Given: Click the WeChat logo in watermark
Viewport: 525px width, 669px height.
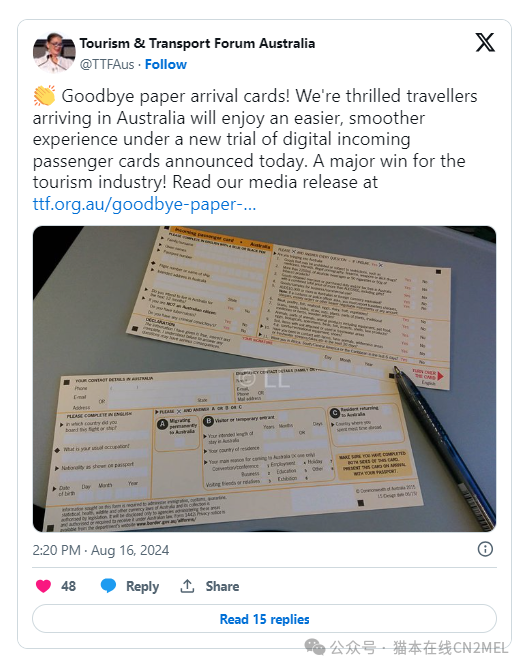Looking at the screenshot, I should (x=315, y=647).
